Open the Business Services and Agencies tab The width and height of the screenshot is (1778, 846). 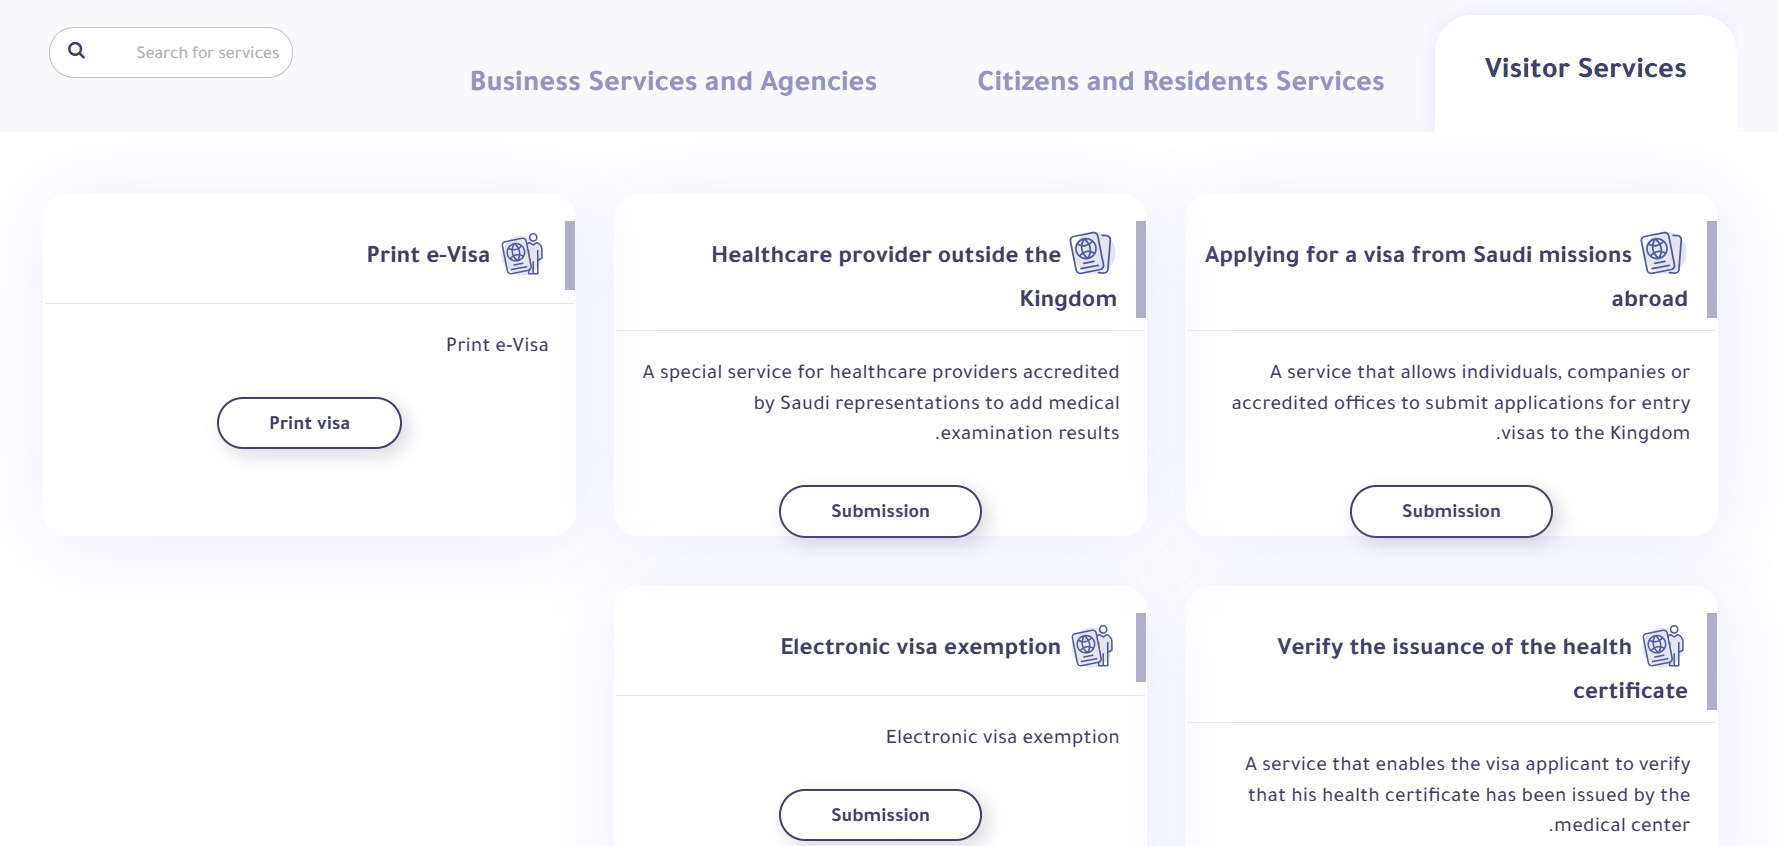(673, 81)
